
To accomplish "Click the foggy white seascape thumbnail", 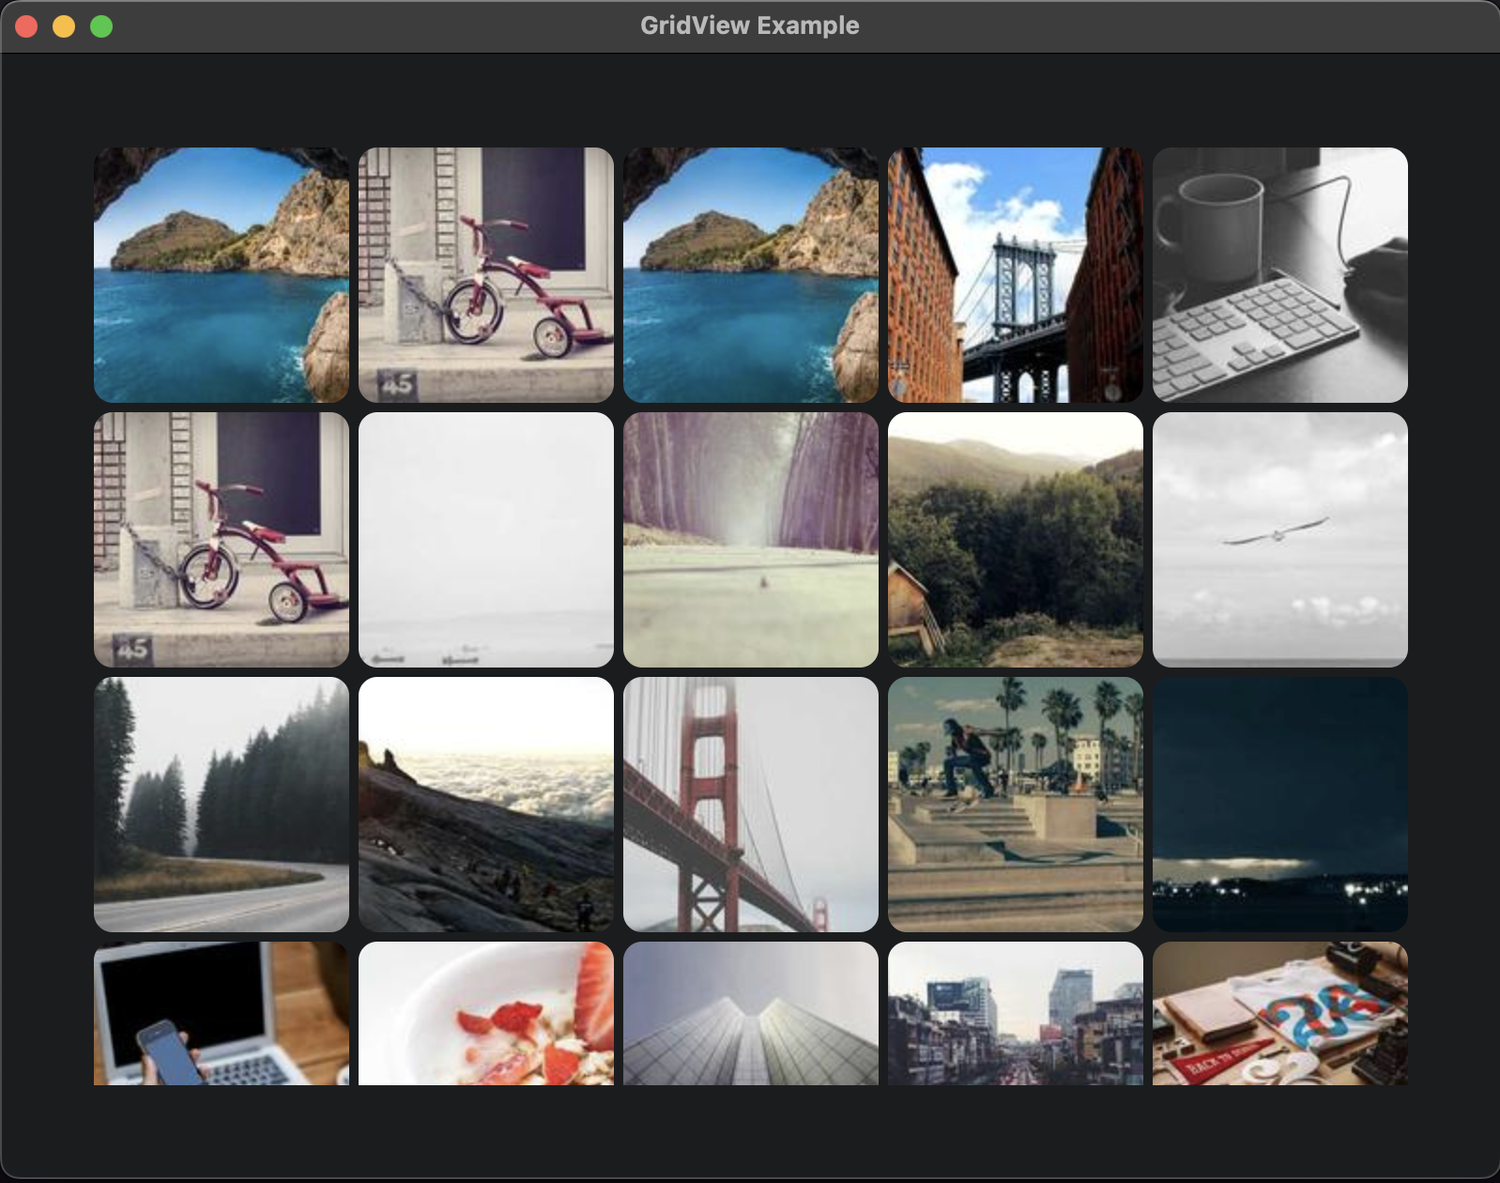I will (x=486, y=538).
